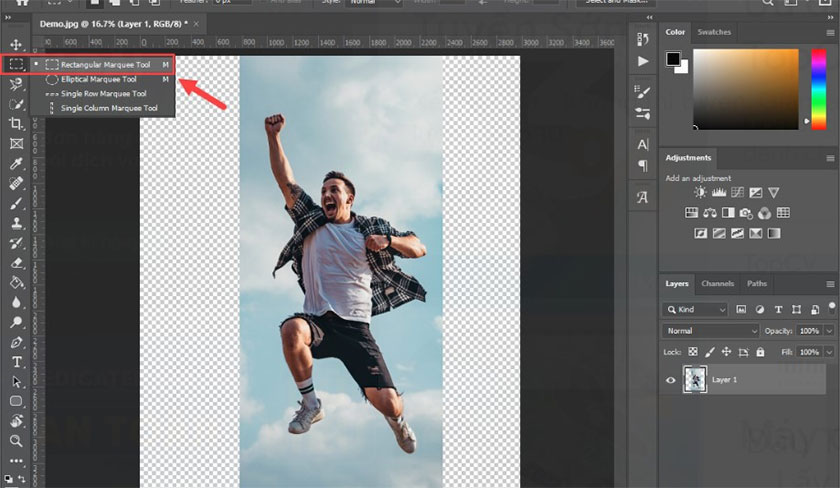Toggle the adjustment layers filter
Image resolution: width=840 pixels, height=488 pixels.
pos(760,309)
